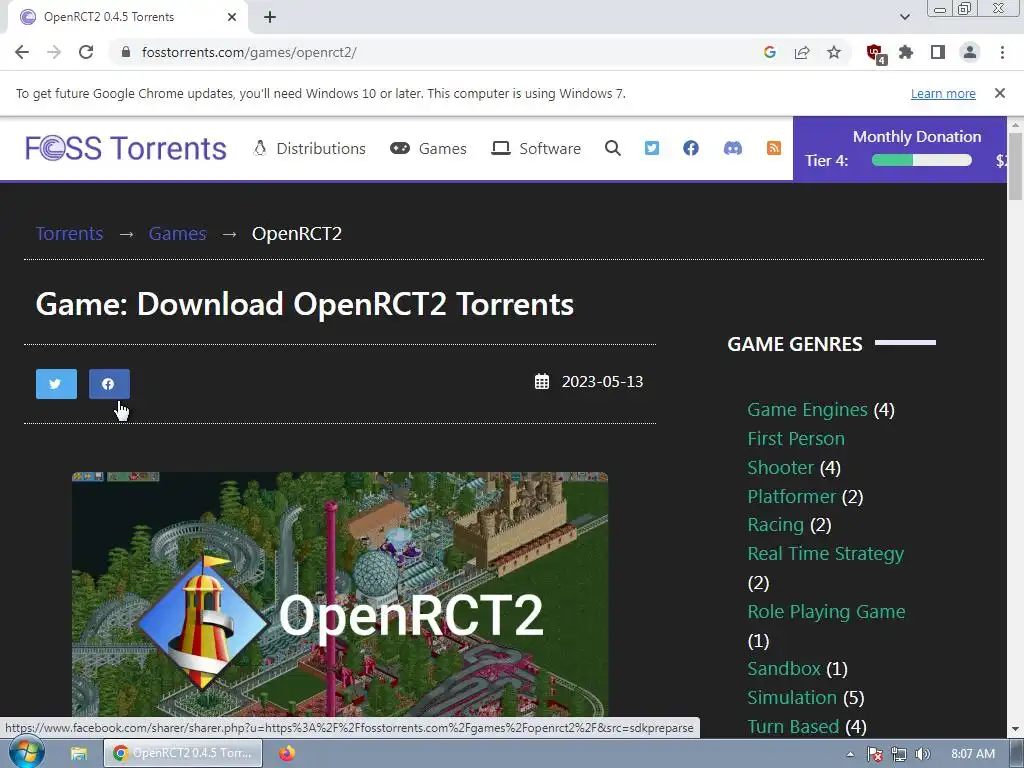Open File Explorer from taskbar
Image resolution: width=1024 pixels, height=768 pixels.
coord(79,754)
